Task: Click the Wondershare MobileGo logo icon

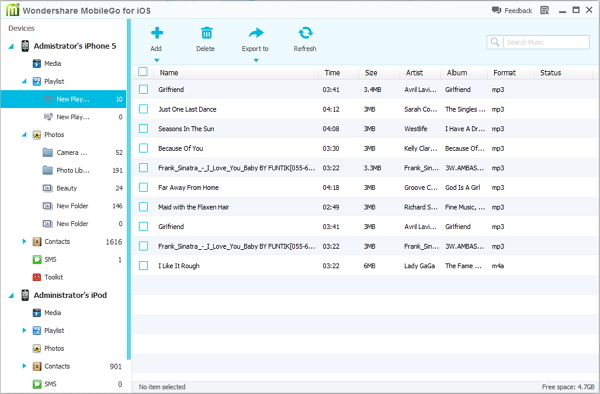Action: tap(12, 10)
